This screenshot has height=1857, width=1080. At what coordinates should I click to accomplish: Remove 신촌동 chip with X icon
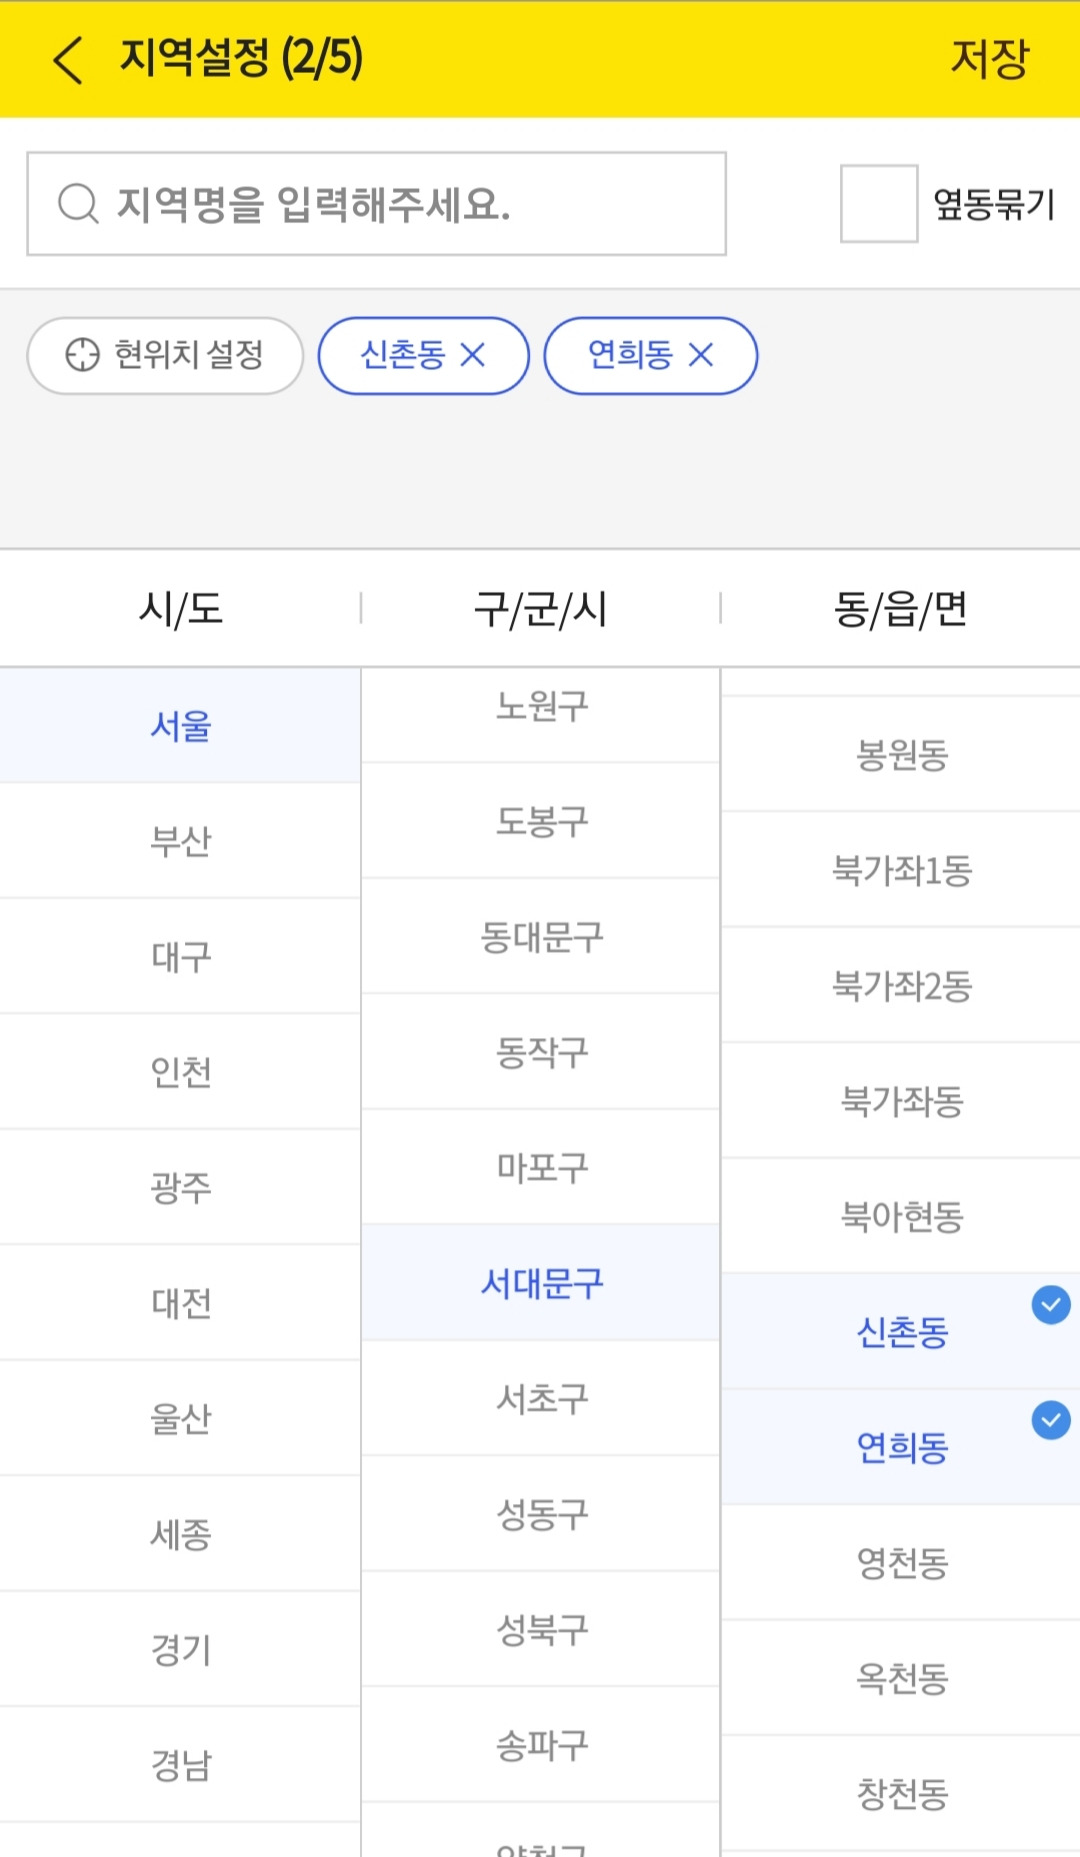point(473,355)
